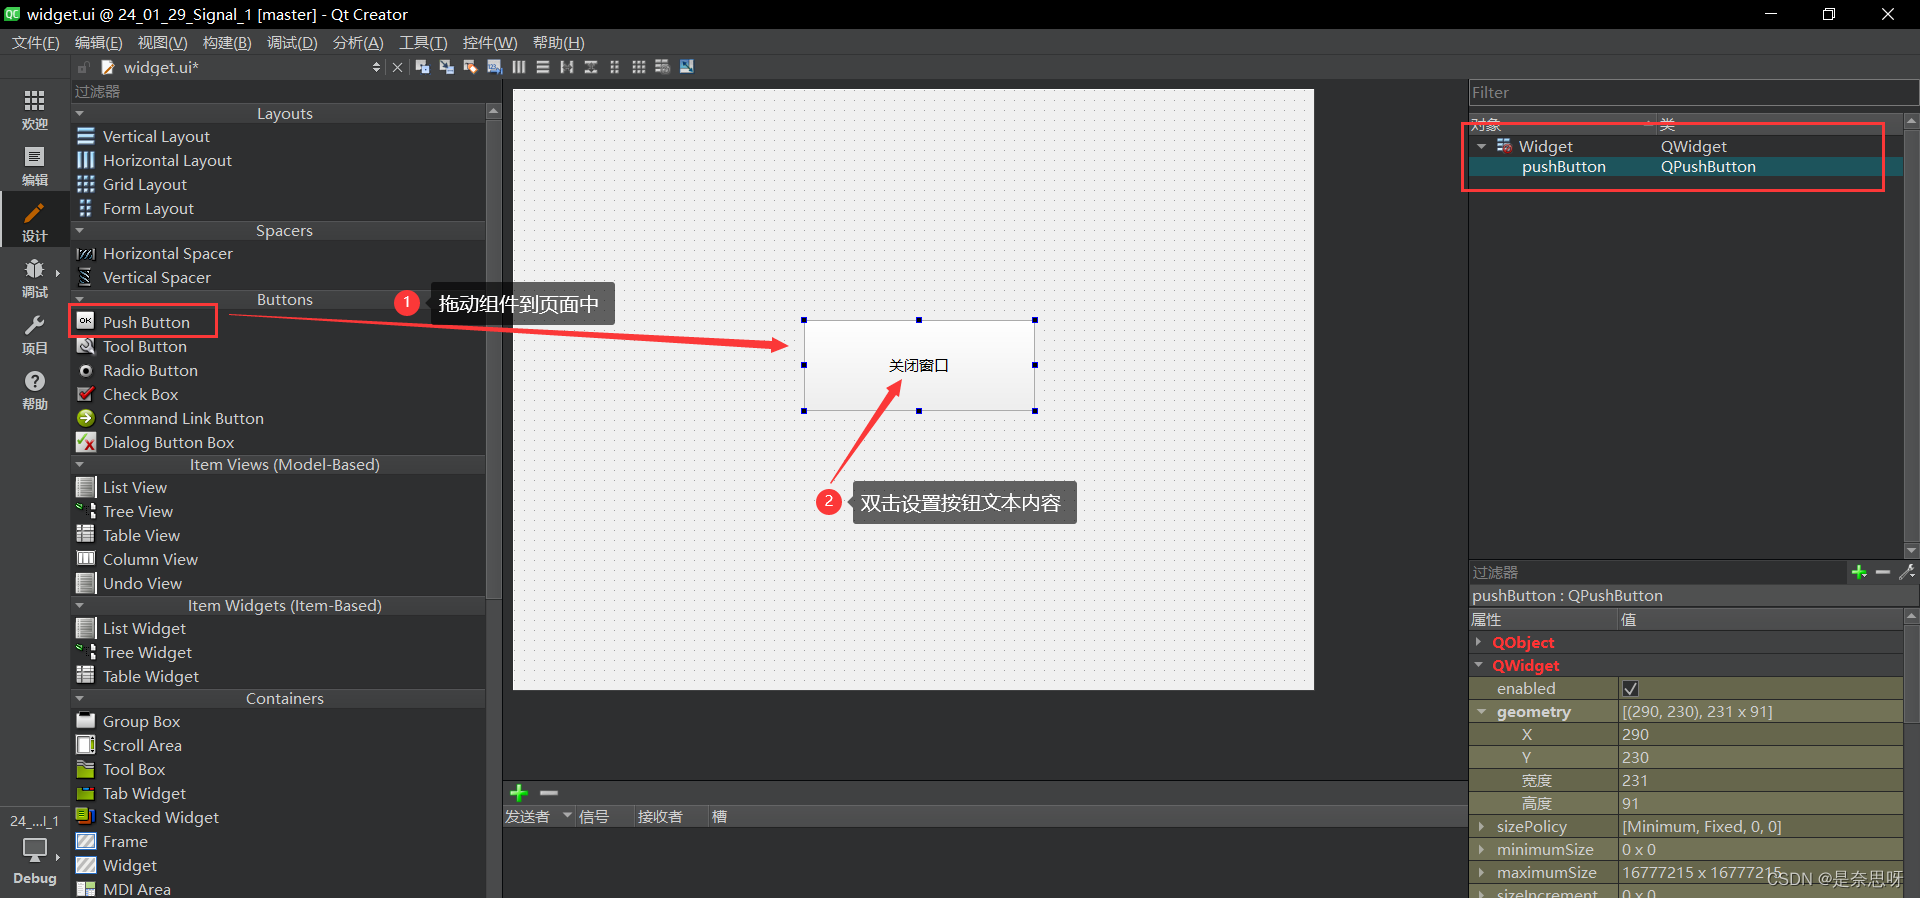The image size is (1920, 898).
Task: Toggle the enabled property checkbox
Action: coord(1630,689)
